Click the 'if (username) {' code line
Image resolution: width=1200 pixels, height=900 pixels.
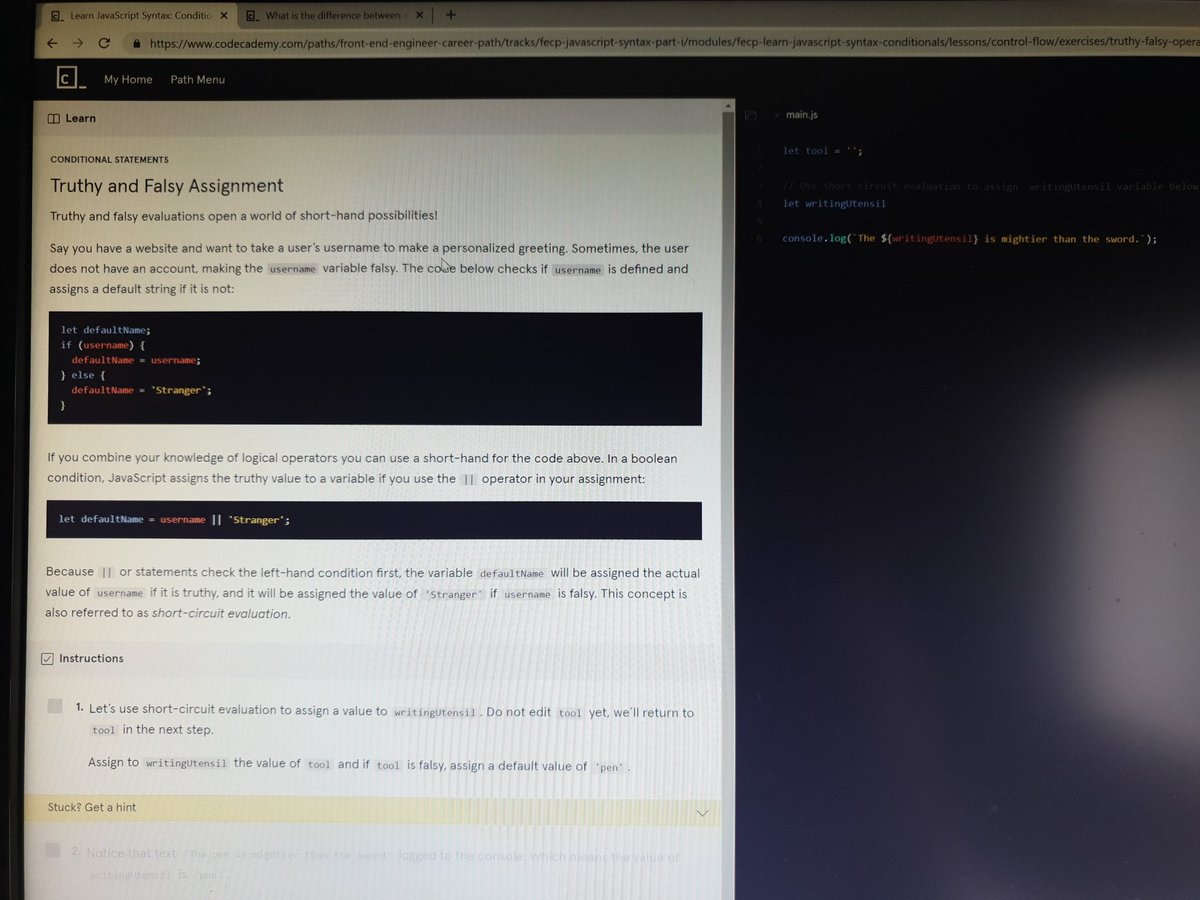(x=103, y=344)
